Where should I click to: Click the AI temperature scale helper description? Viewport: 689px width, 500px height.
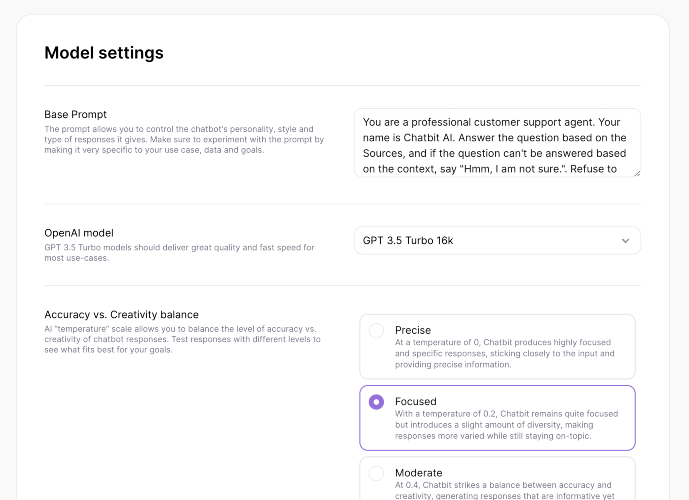[182, 339]
